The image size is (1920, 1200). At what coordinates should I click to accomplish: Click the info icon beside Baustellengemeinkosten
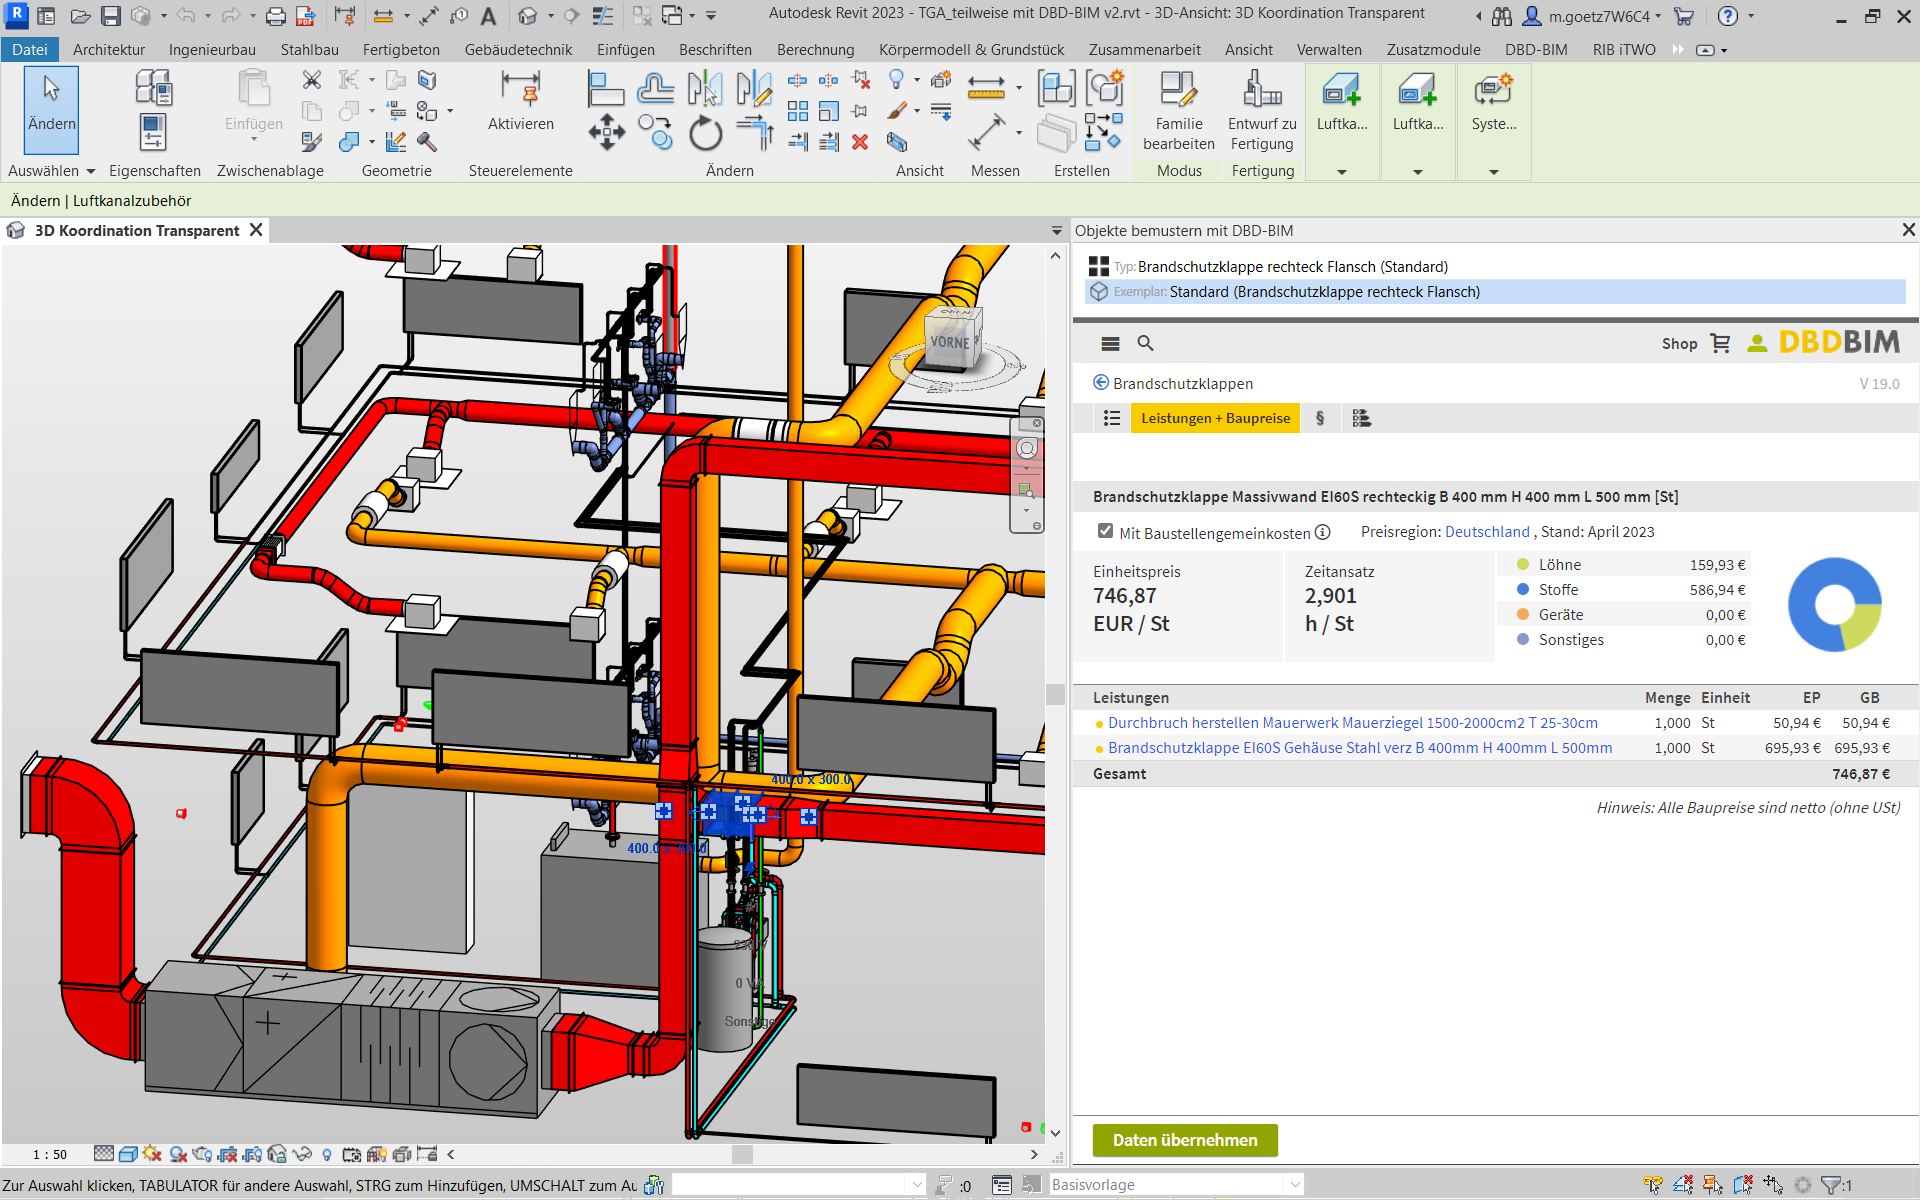pos(1322,532)
